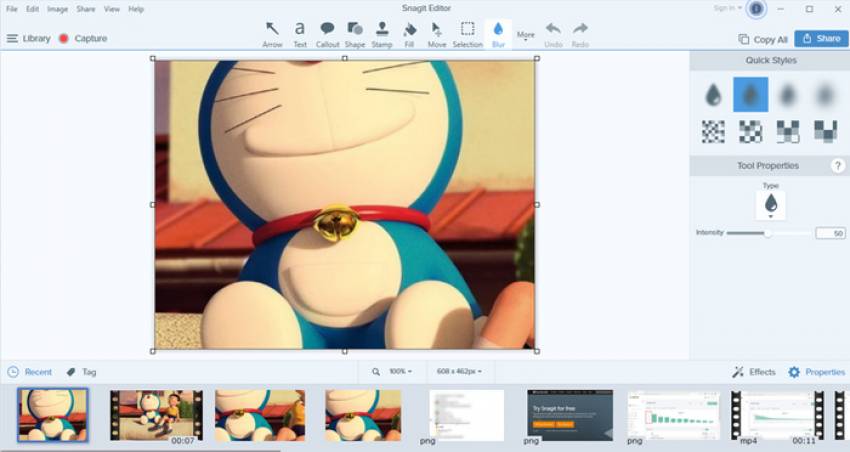
Task: Toggle the Properties panel
Action: pyautogui.click(x=816, y=372)
